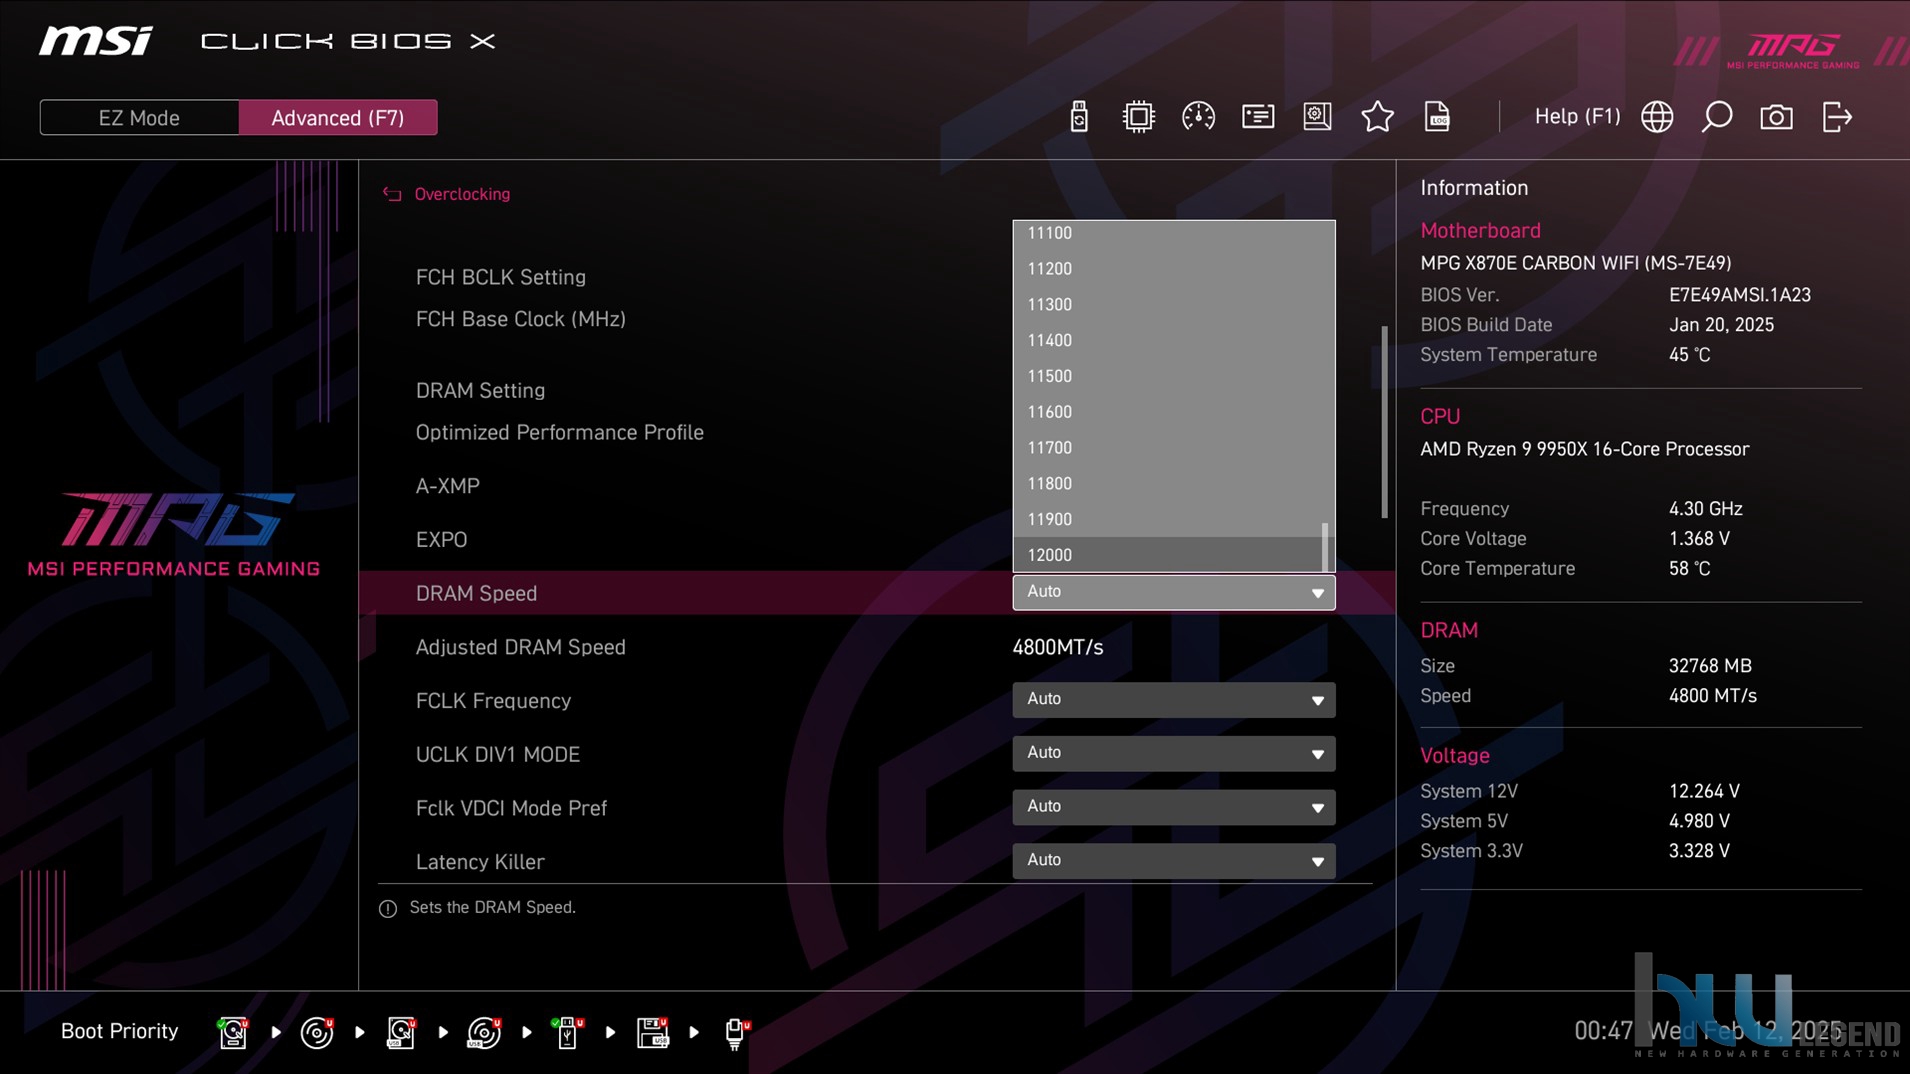Open search with the magnifier icon
The height and width of the screenshot is (1074, 1910).
[x=1717, y=117]
